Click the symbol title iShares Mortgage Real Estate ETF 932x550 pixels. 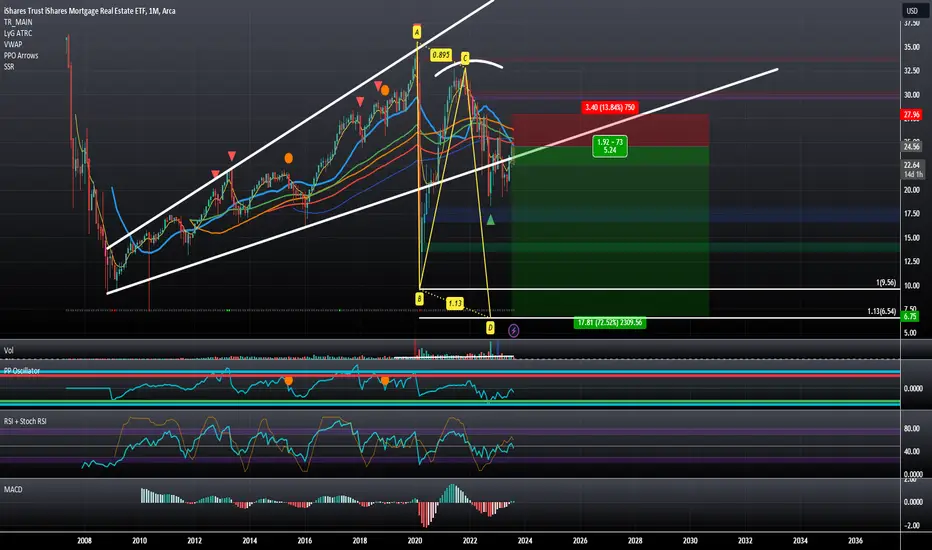coord(89,11)
